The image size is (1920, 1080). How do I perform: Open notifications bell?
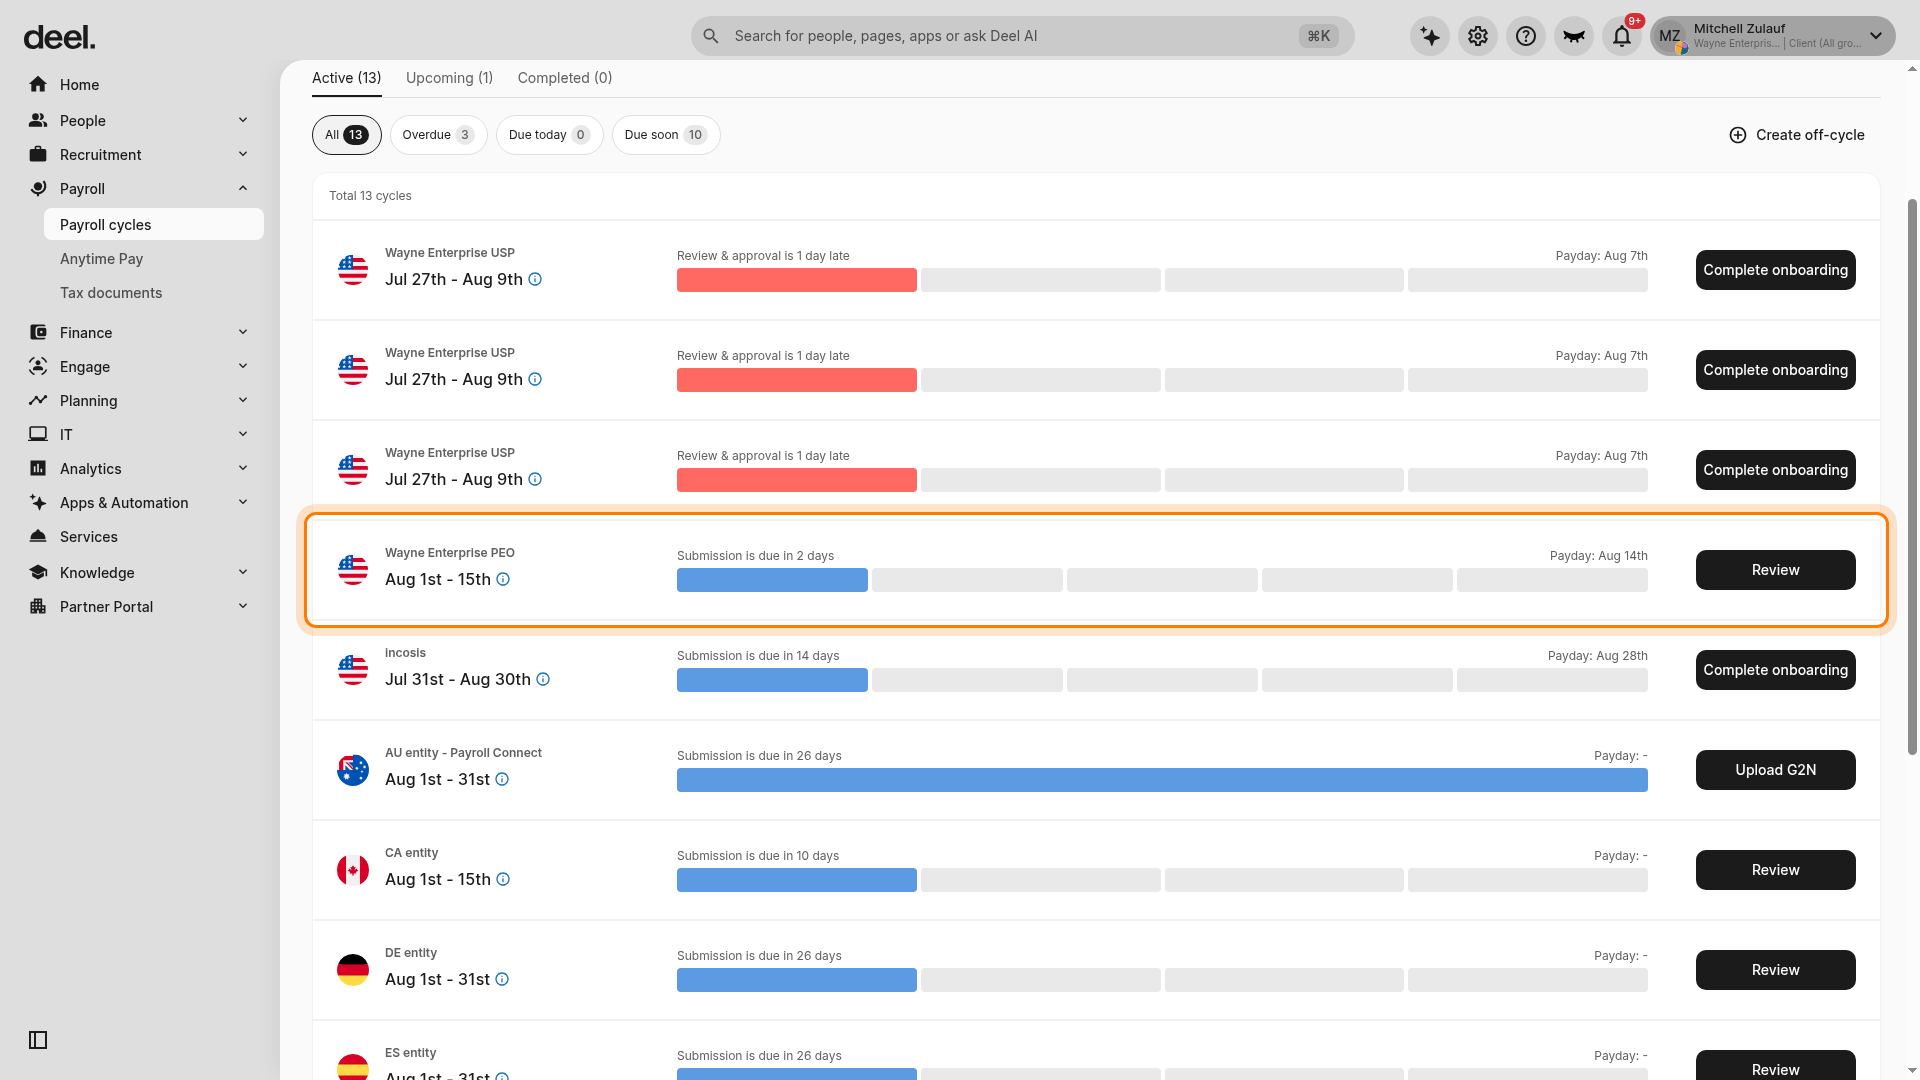point(1622,36)
